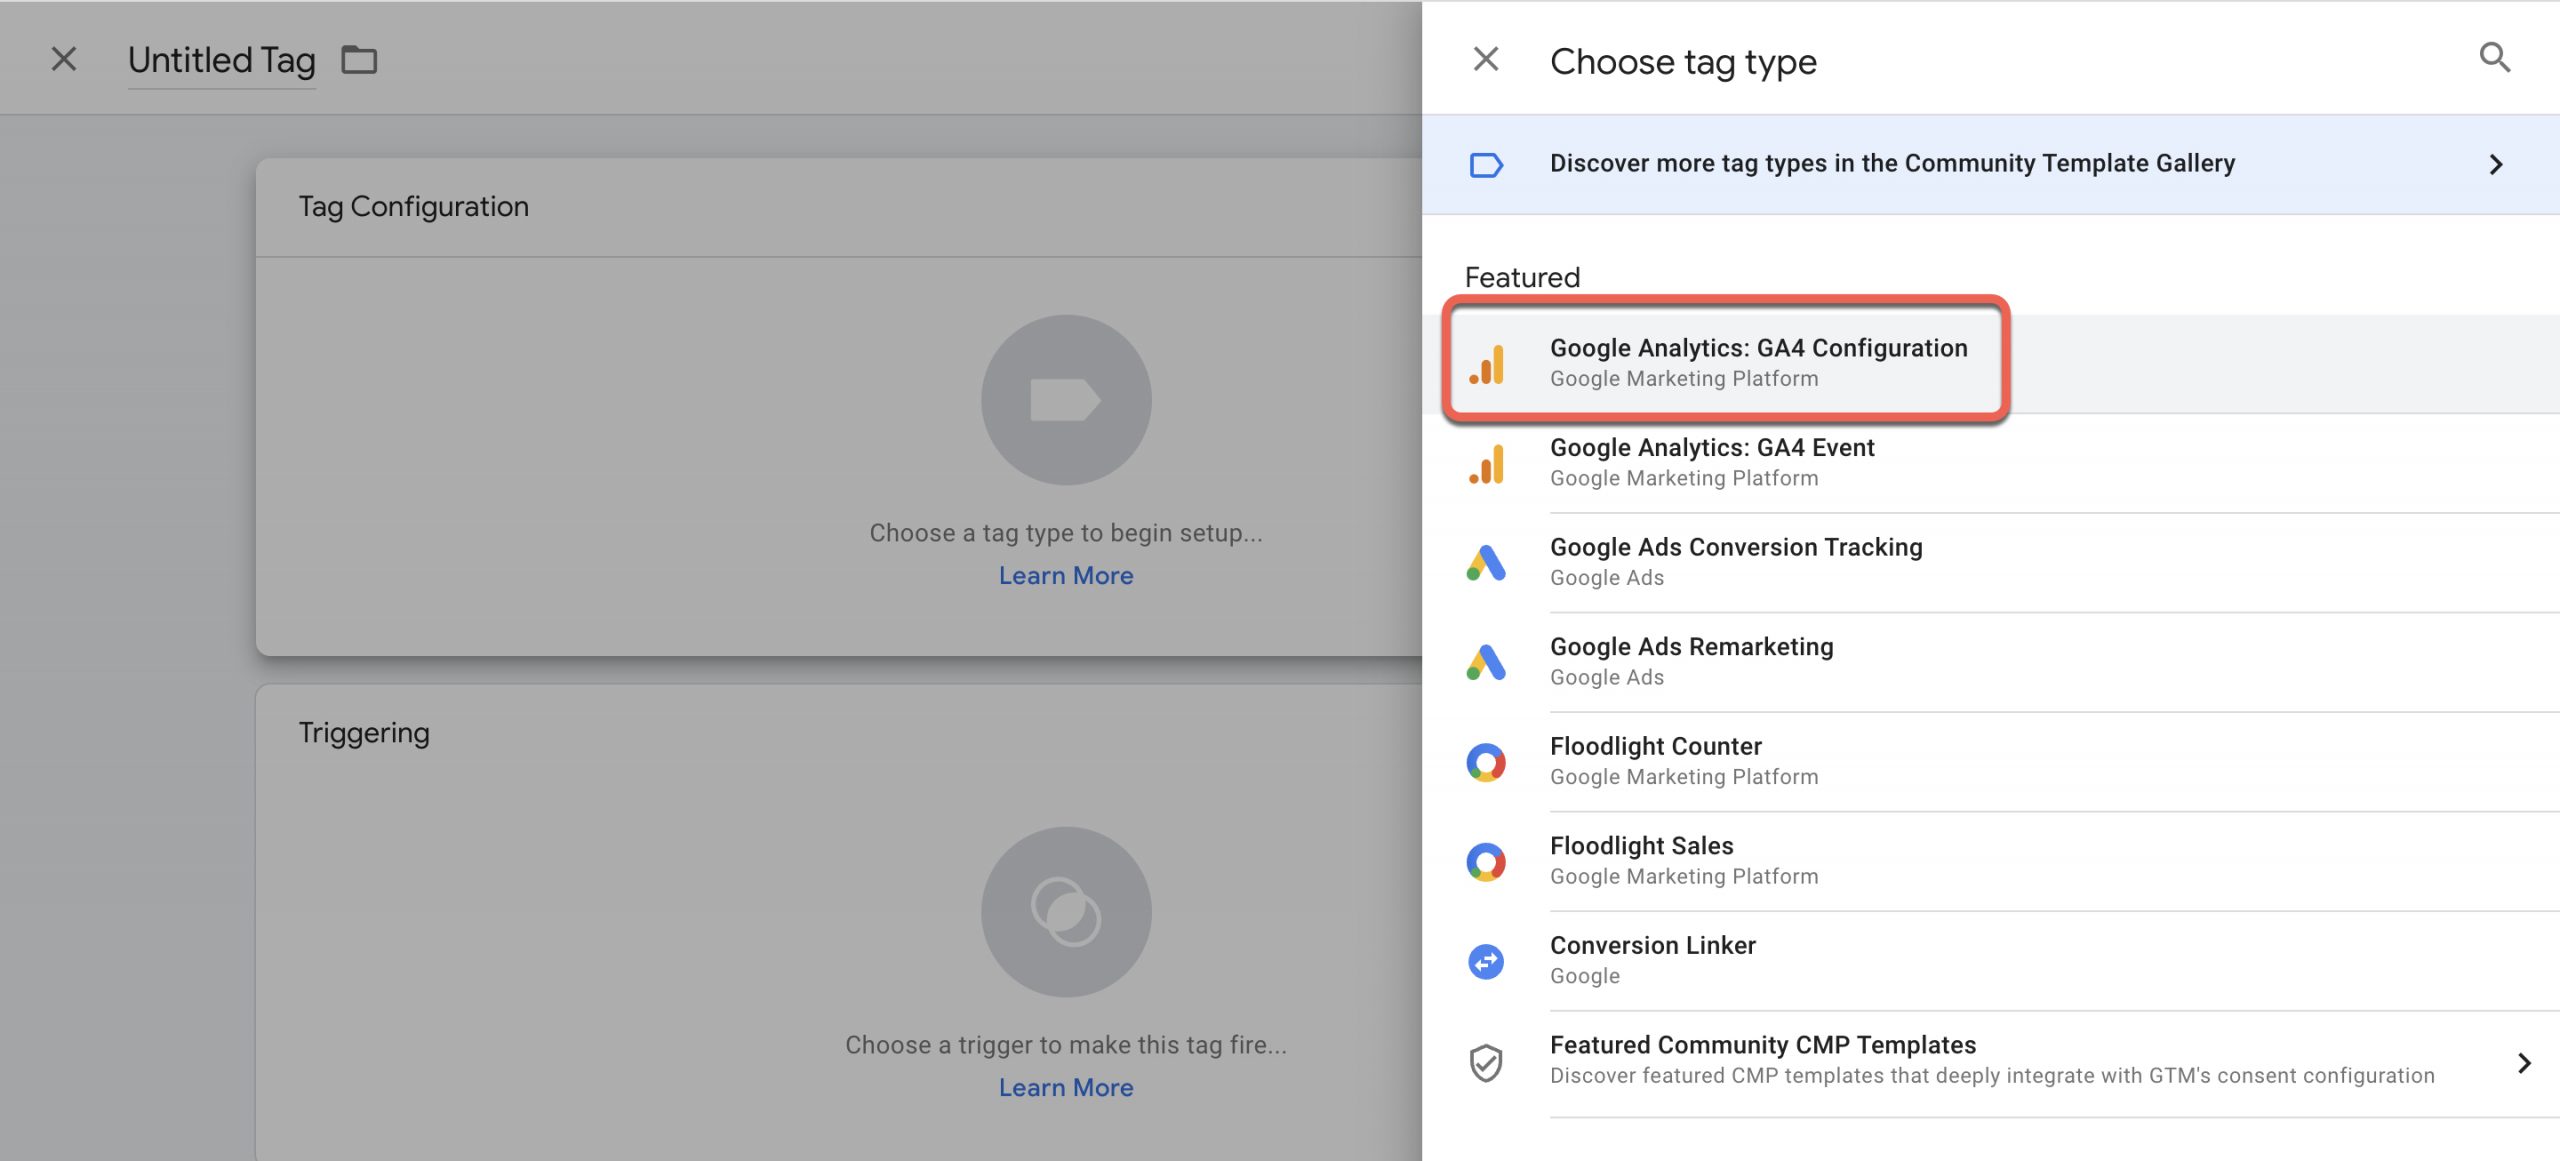2560x1161 pixels.
Task: Select Google Analytics: GA4 Event
Action: pos(1990,462)
